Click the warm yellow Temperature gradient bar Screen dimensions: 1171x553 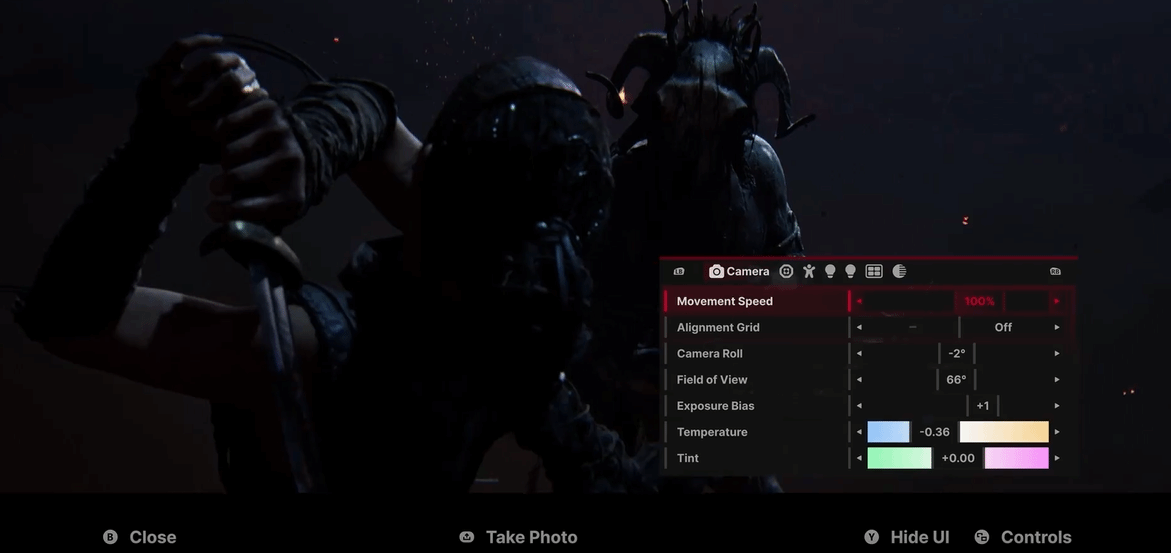point(1004,432)
